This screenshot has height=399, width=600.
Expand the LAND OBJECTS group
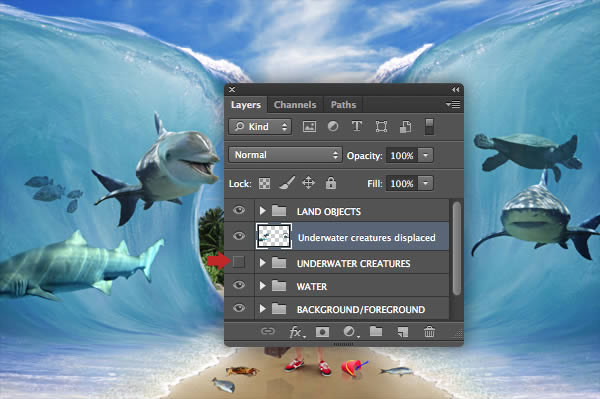click(x=262, y=210)
